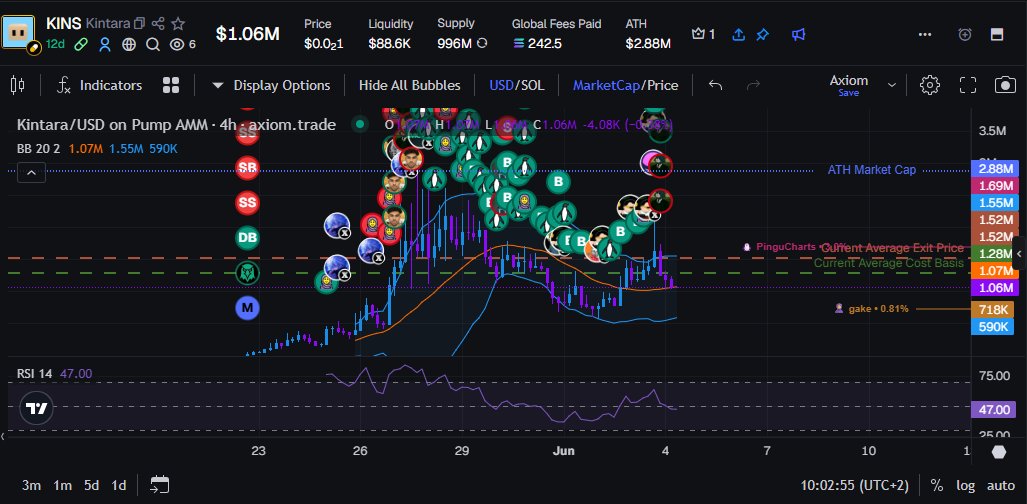1027x504 pixels.
Task: Click the 10:02:55 (UTC+2) timezone selector
Action: [x=855, y=486]
